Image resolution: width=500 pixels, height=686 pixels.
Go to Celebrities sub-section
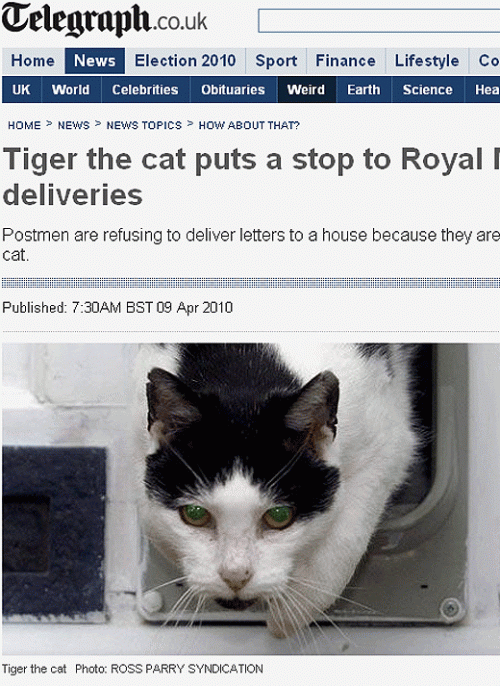pyautogui.click(x=145, y=90)
